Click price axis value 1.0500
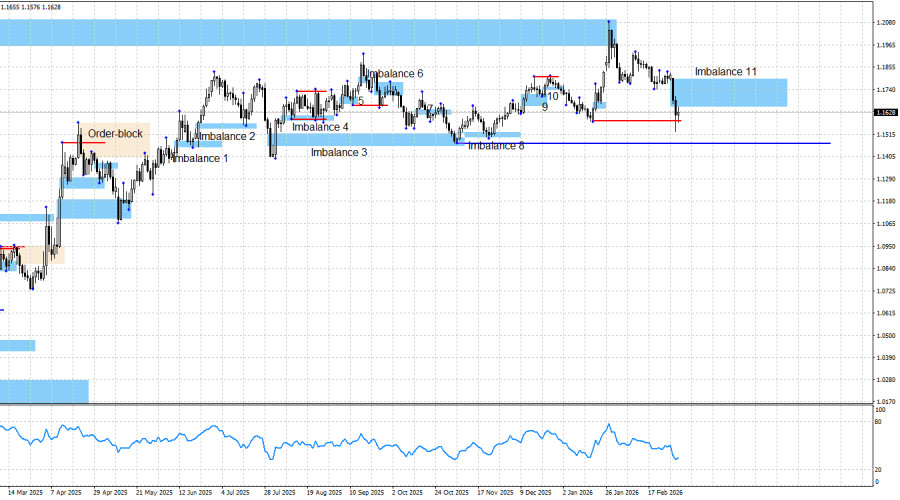Viewport: 900px width, 500px height. (x=886, y=335)
